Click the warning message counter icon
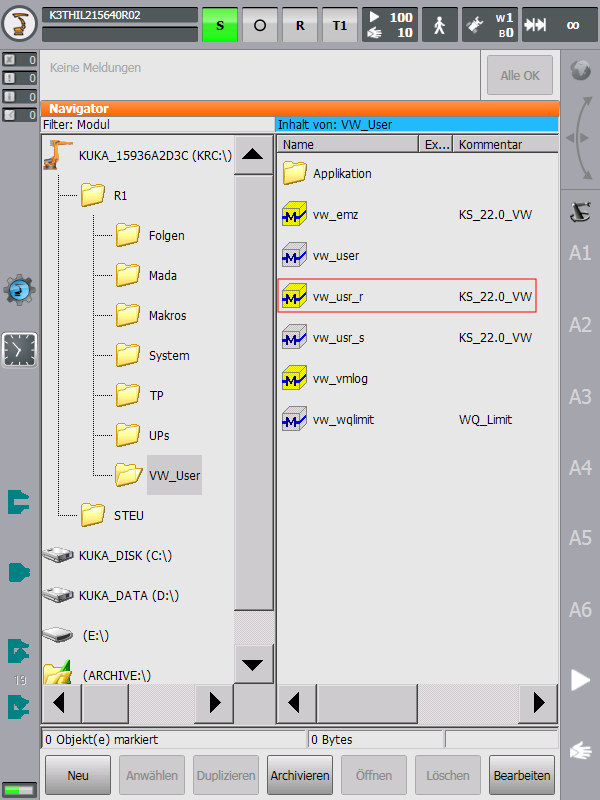The width and height of the screenshot is (600, 800). 19,78
